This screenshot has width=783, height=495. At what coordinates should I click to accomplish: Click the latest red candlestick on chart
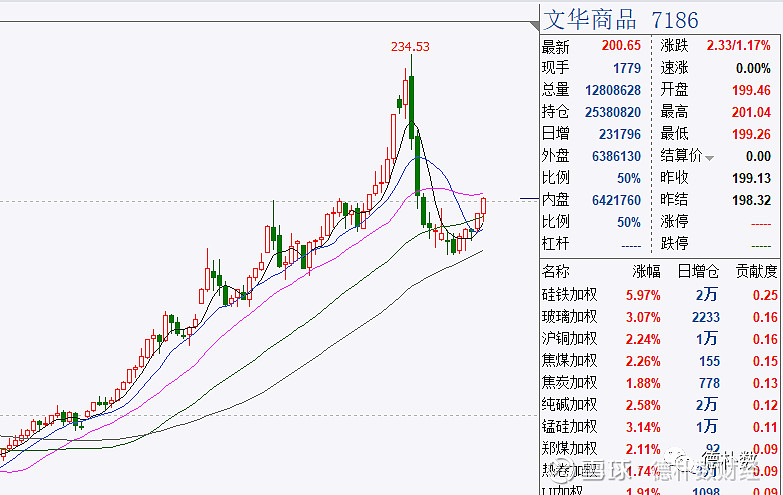(483, 207)
